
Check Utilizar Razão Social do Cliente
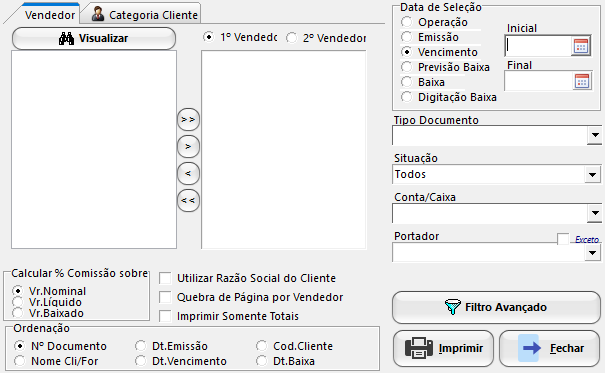click(x=165, y=278)
